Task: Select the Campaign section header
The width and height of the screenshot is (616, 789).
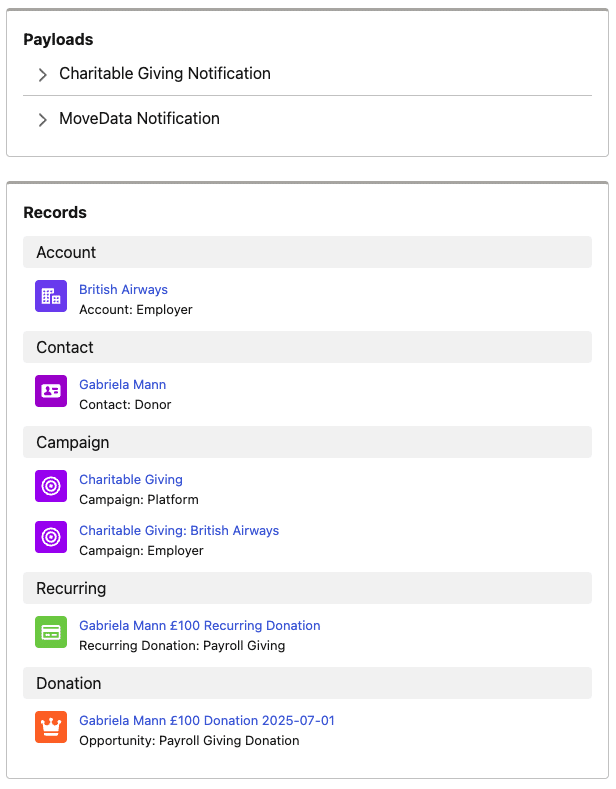Action: (x=307, y=442)
